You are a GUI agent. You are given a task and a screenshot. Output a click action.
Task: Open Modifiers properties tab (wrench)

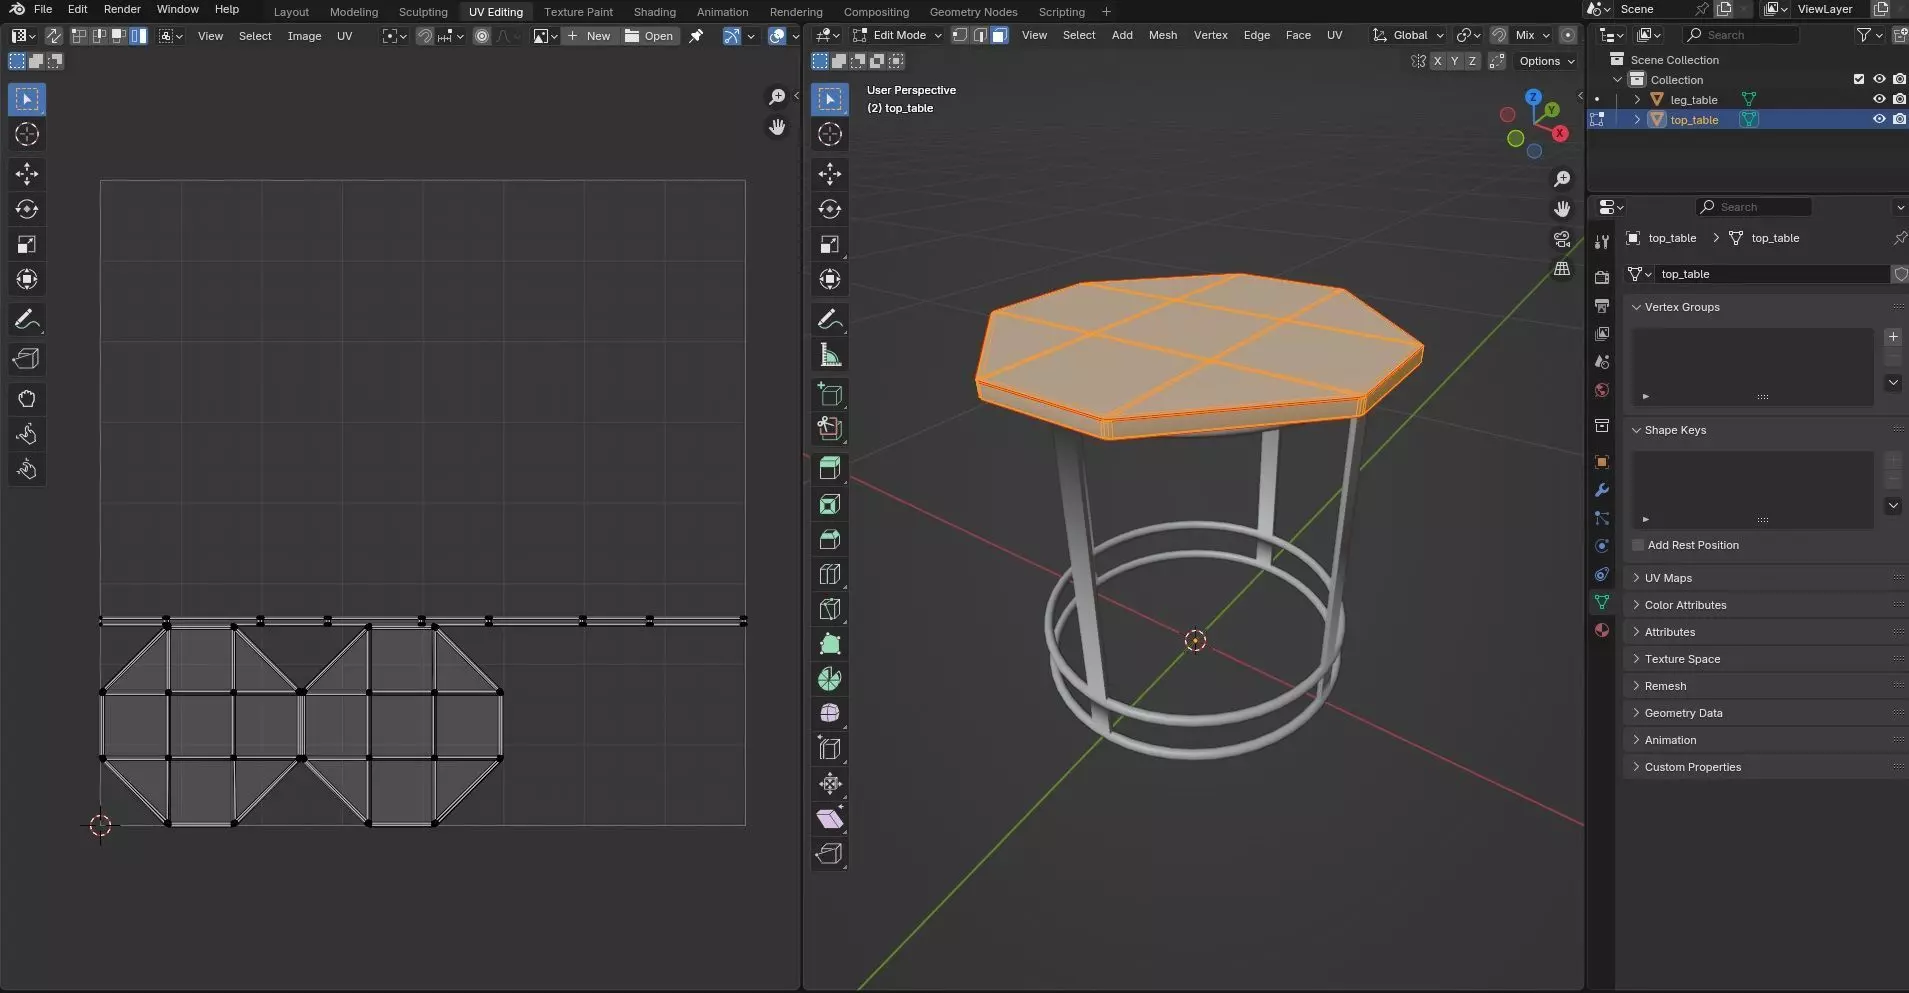pos(1602,490)
